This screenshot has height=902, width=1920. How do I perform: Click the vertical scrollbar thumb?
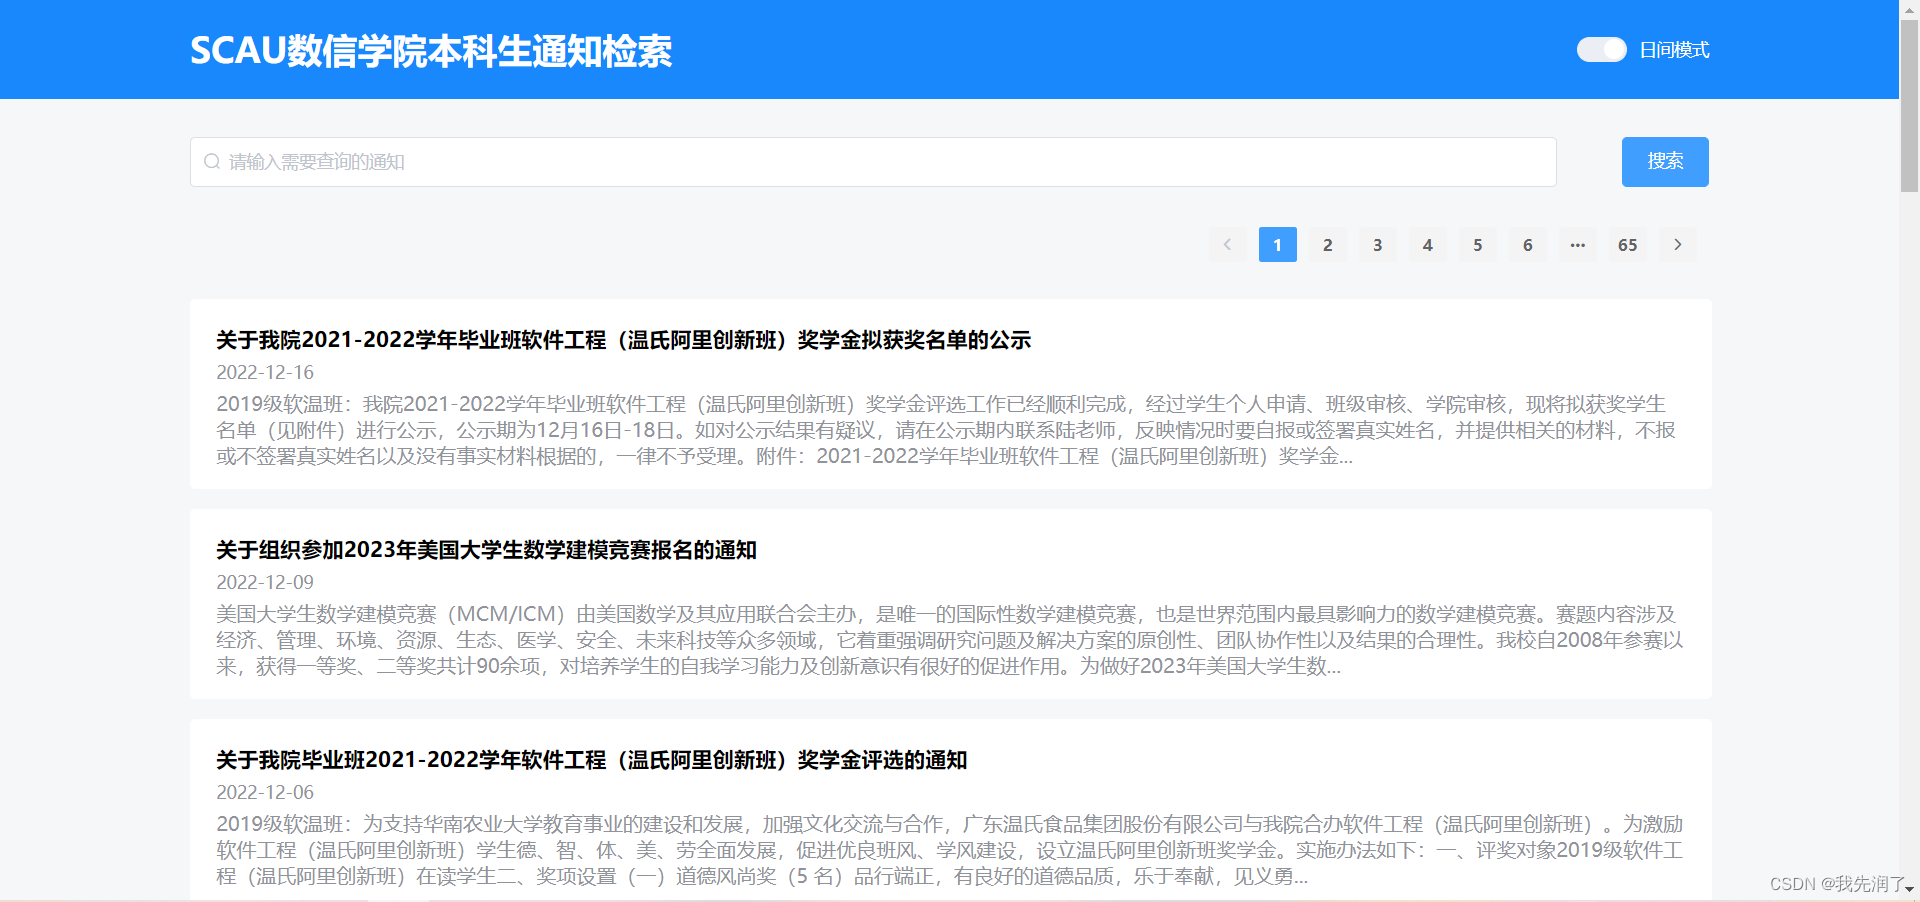pos(1909,104)
